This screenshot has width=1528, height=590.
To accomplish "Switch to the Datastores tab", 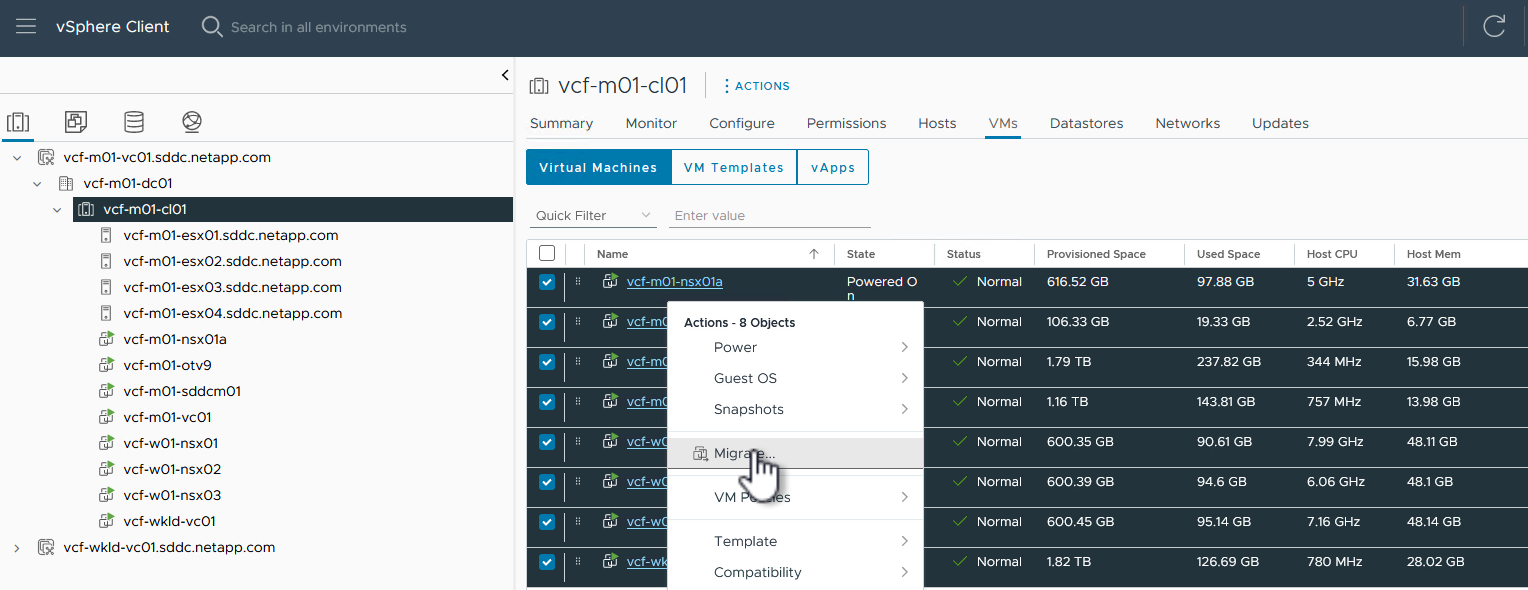I will (1086, 124).
